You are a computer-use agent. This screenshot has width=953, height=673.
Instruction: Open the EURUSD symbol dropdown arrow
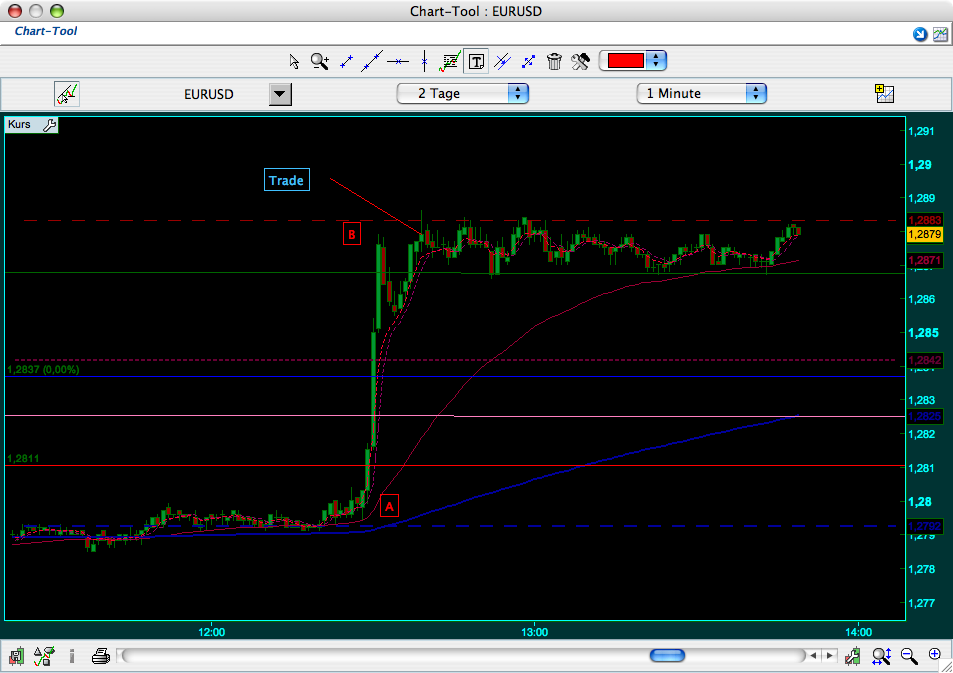[280, 94]
